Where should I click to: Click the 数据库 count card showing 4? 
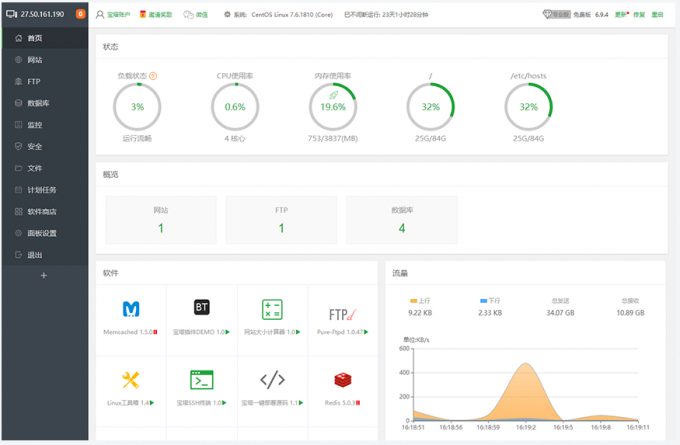[x=401, y=220]
